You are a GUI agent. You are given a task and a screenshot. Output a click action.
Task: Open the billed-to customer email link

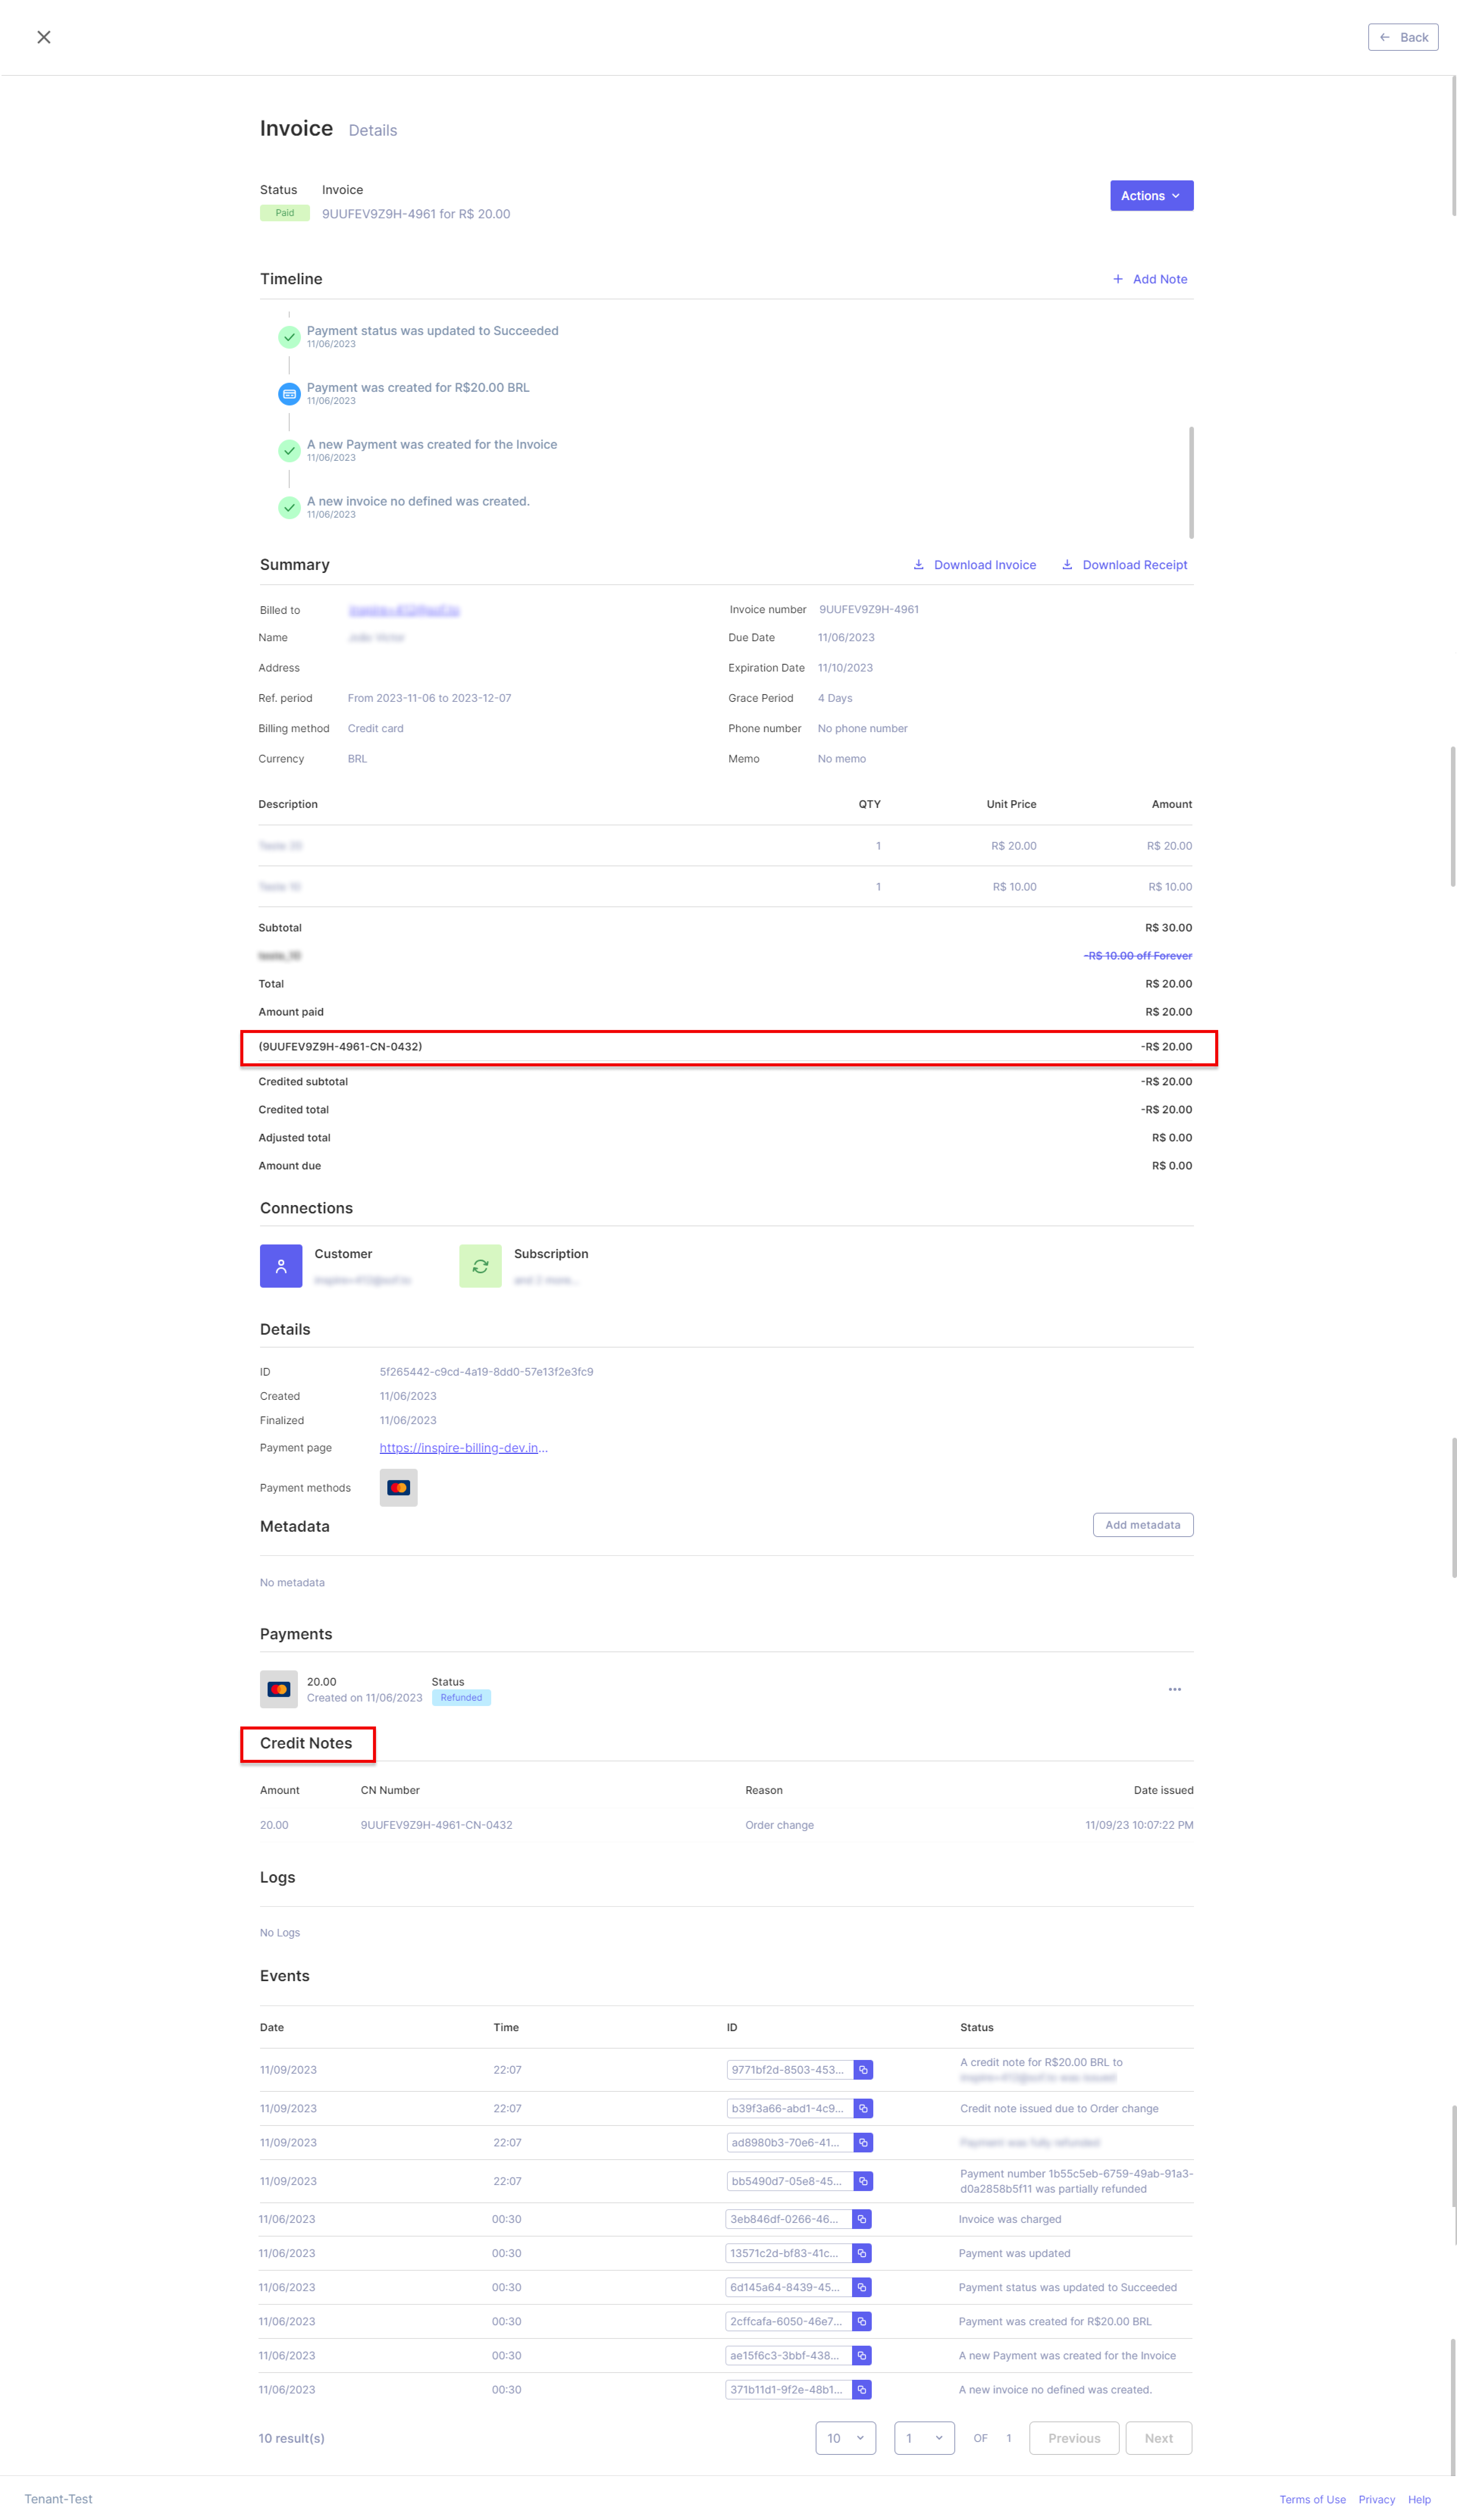404,610
